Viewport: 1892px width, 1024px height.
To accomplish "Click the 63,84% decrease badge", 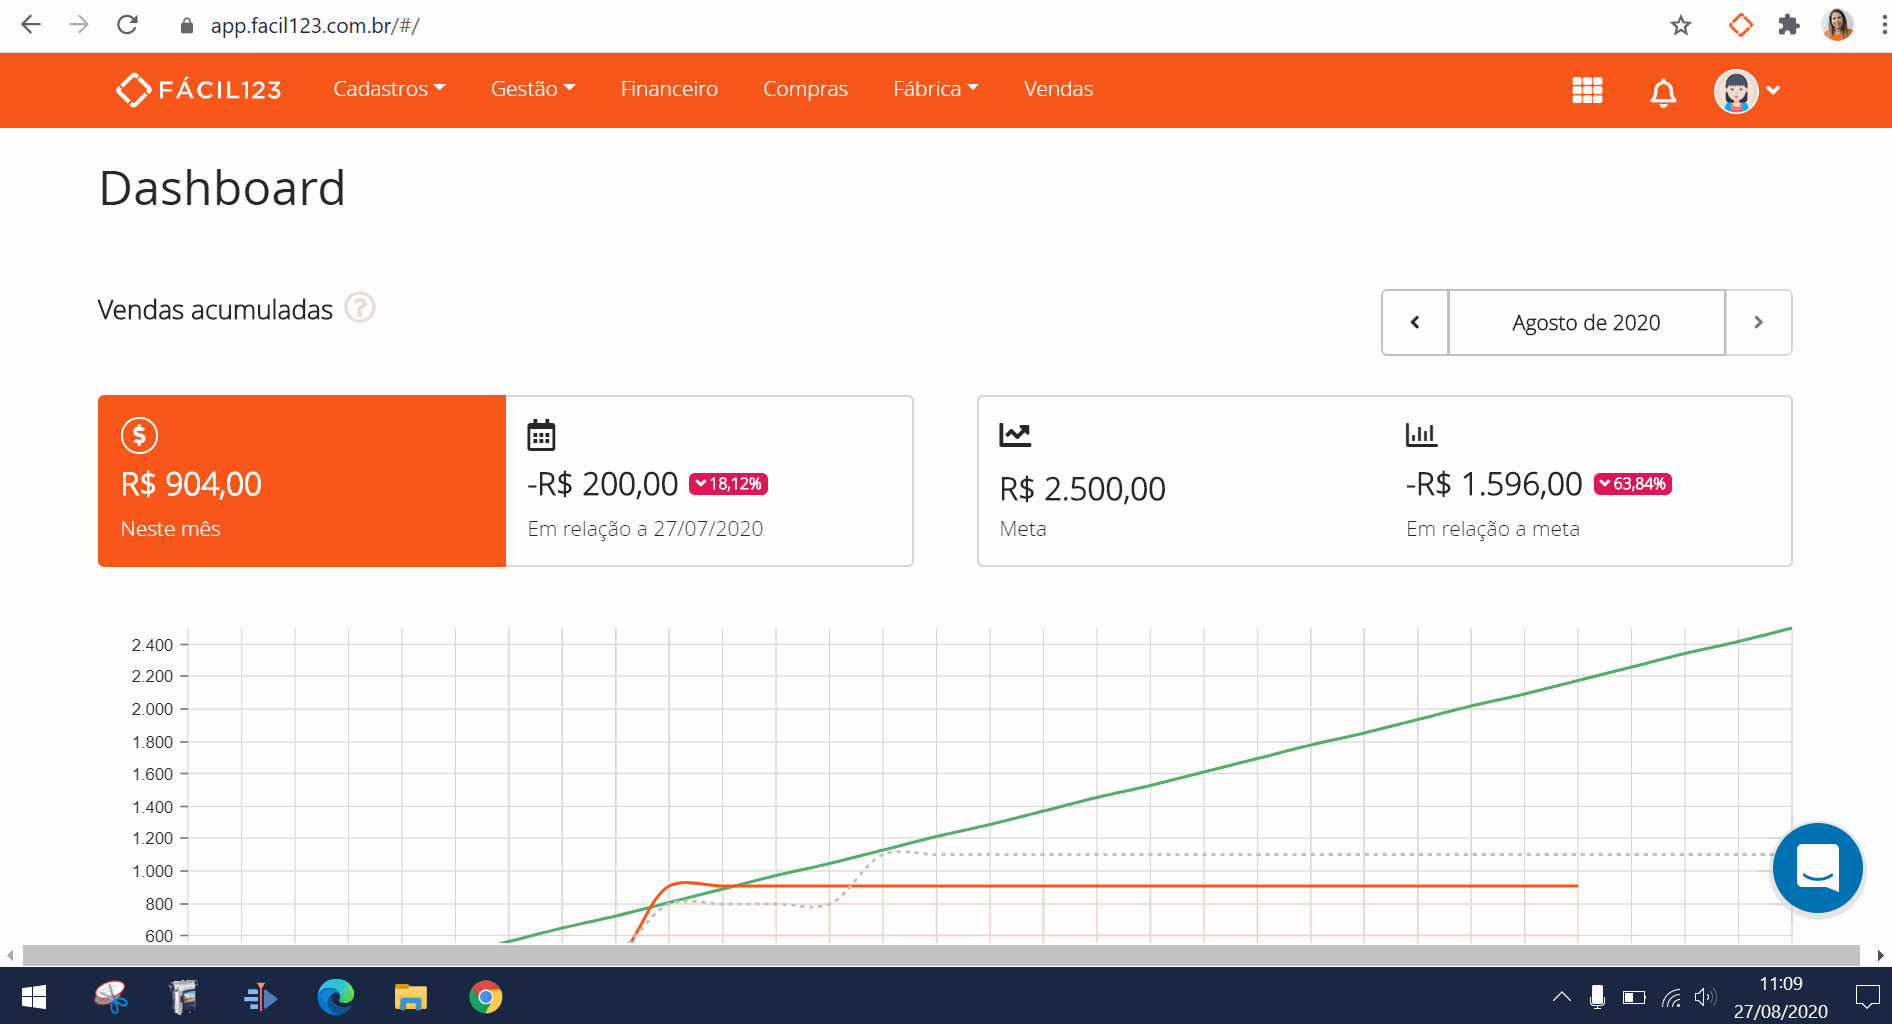I will click(x=1633, y=484).
